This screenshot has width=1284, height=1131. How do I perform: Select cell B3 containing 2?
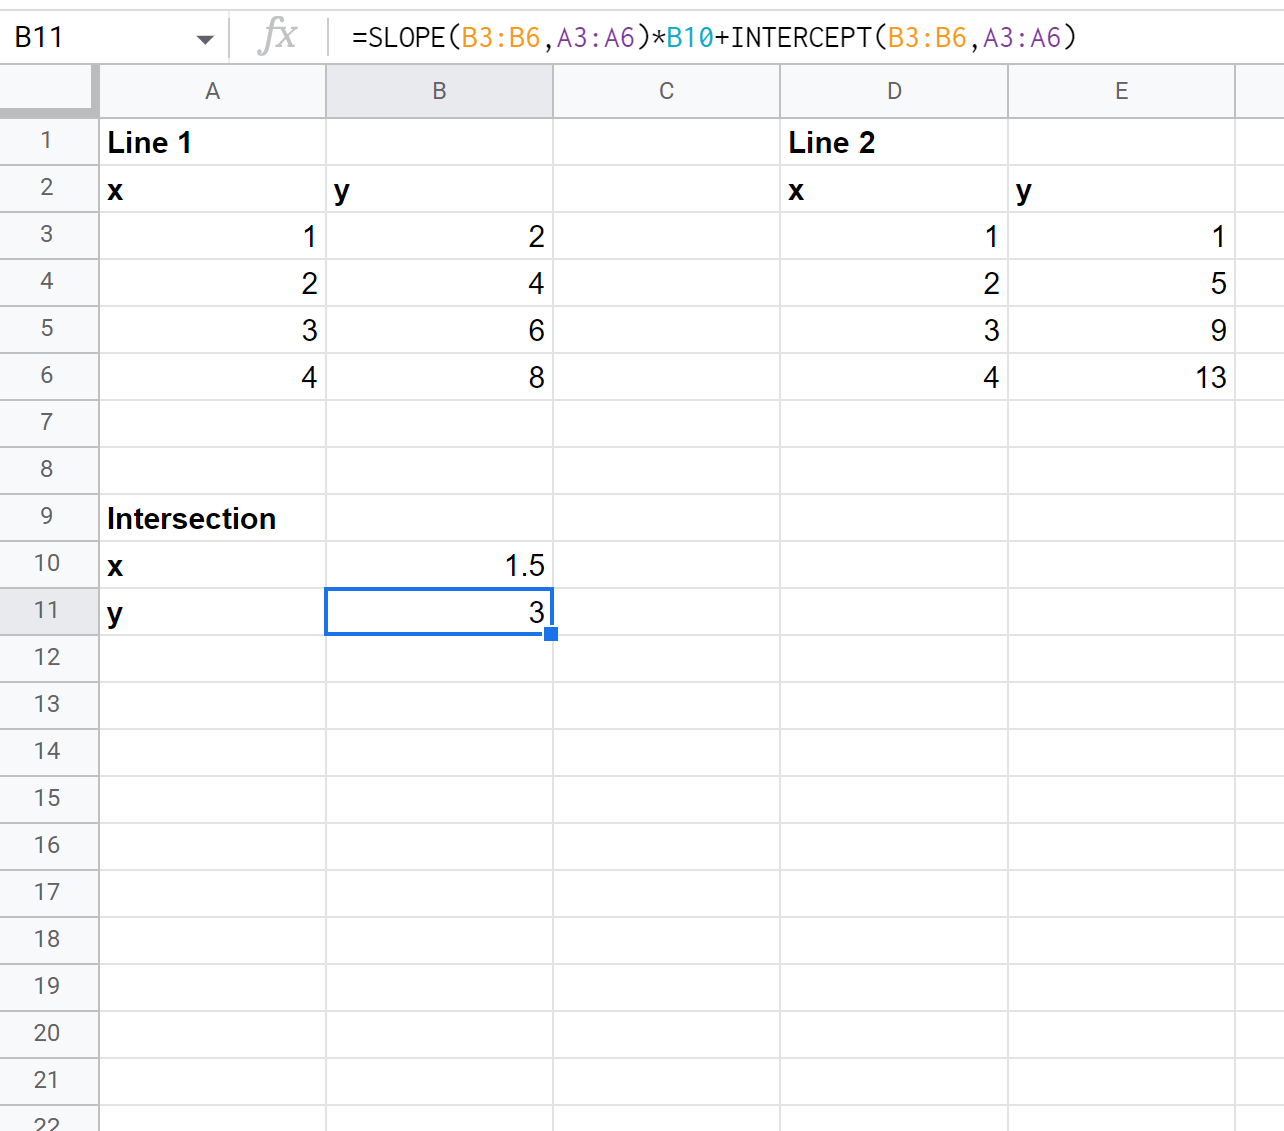pyautogui.click(x=440, y=235)
